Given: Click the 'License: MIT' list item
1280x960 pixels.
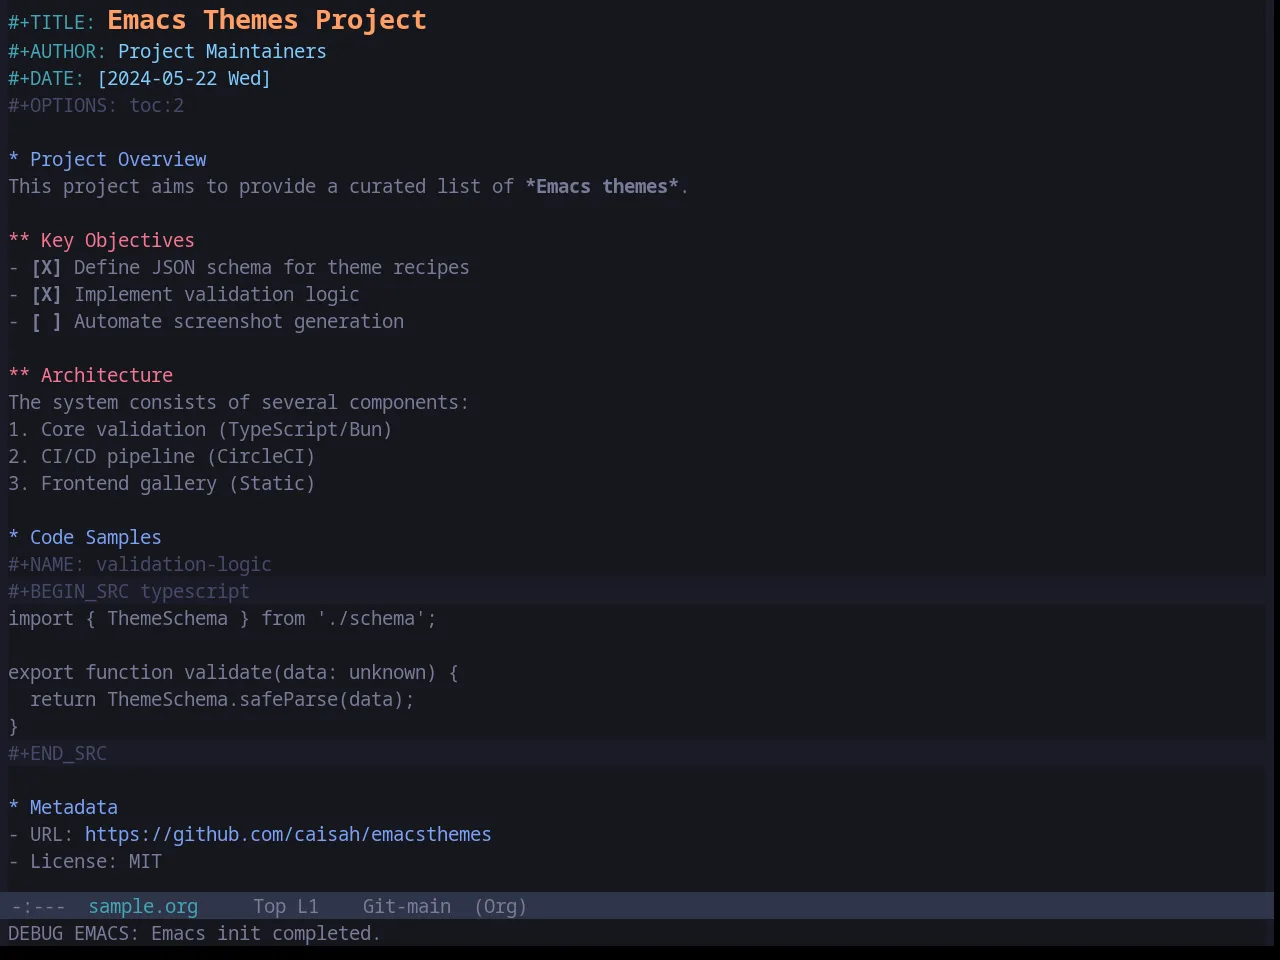Looking at the screenshot, I should click(96, 861).
